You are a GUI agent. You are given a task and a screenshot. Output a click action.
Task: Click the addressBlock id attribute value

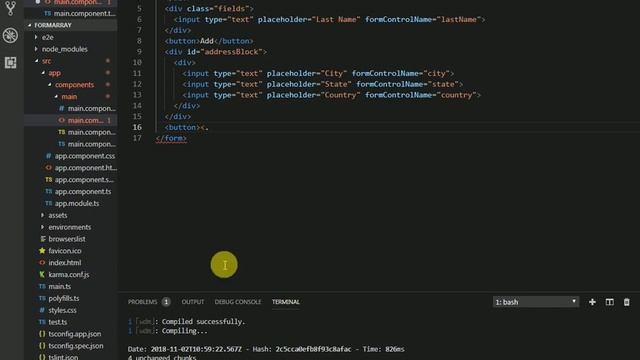(232, 52)
